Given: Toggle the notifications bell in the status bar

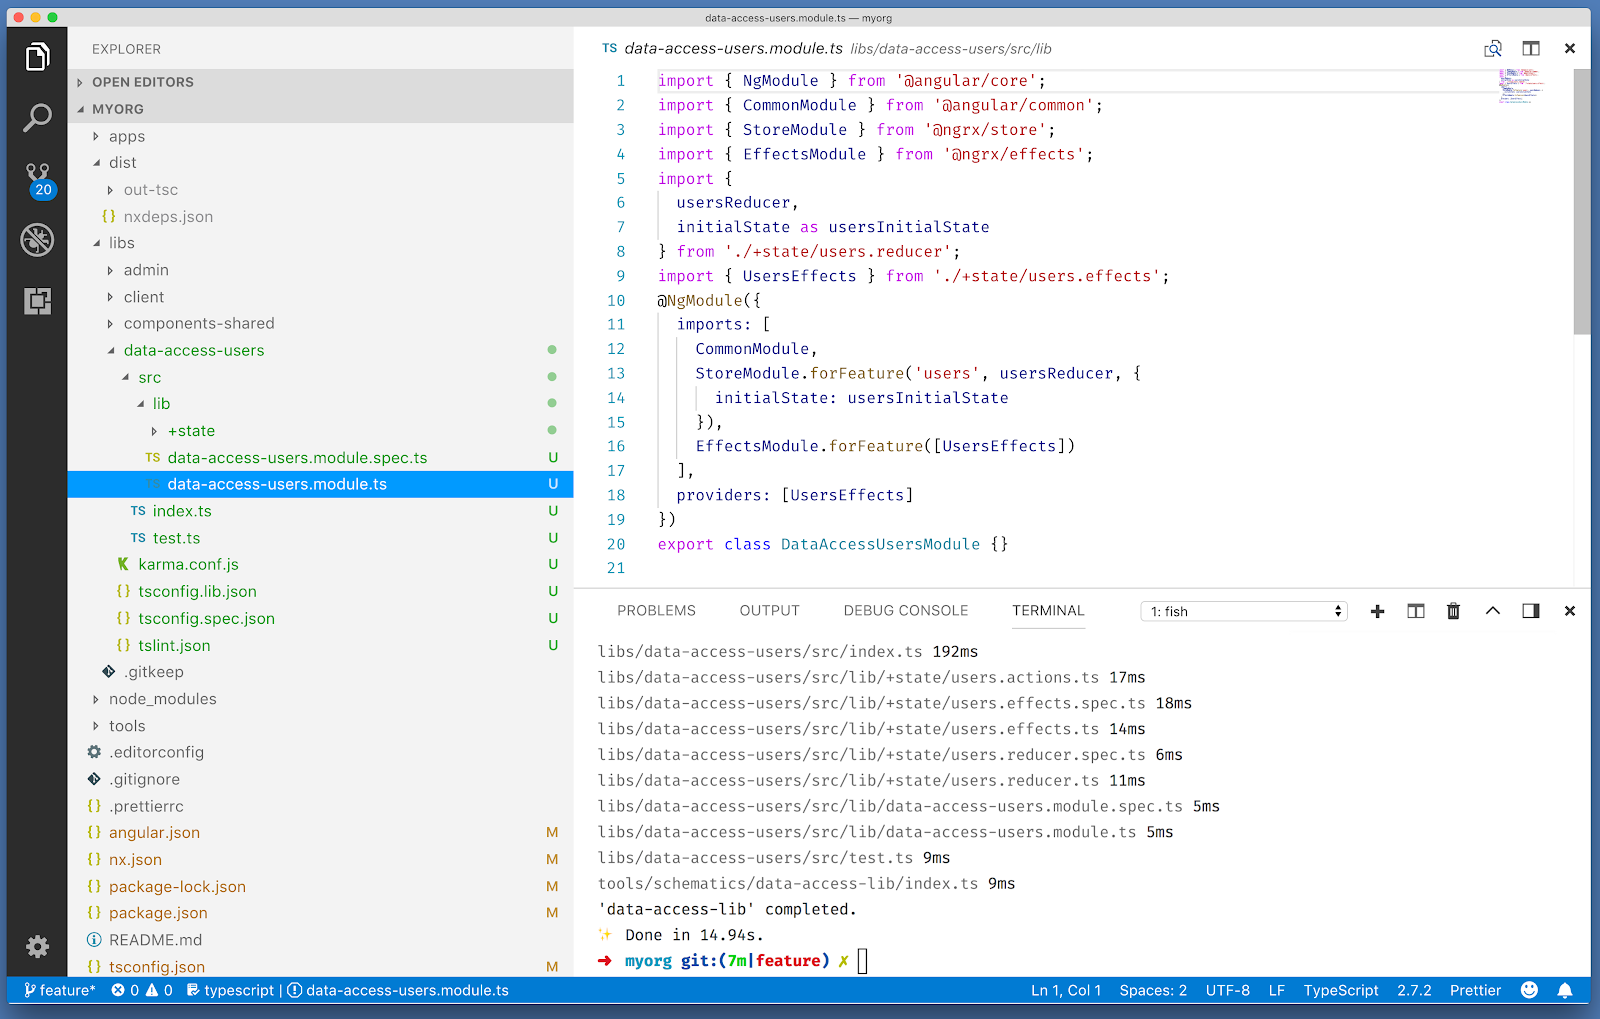Looking at the screenshot, I should [1565, 990].
